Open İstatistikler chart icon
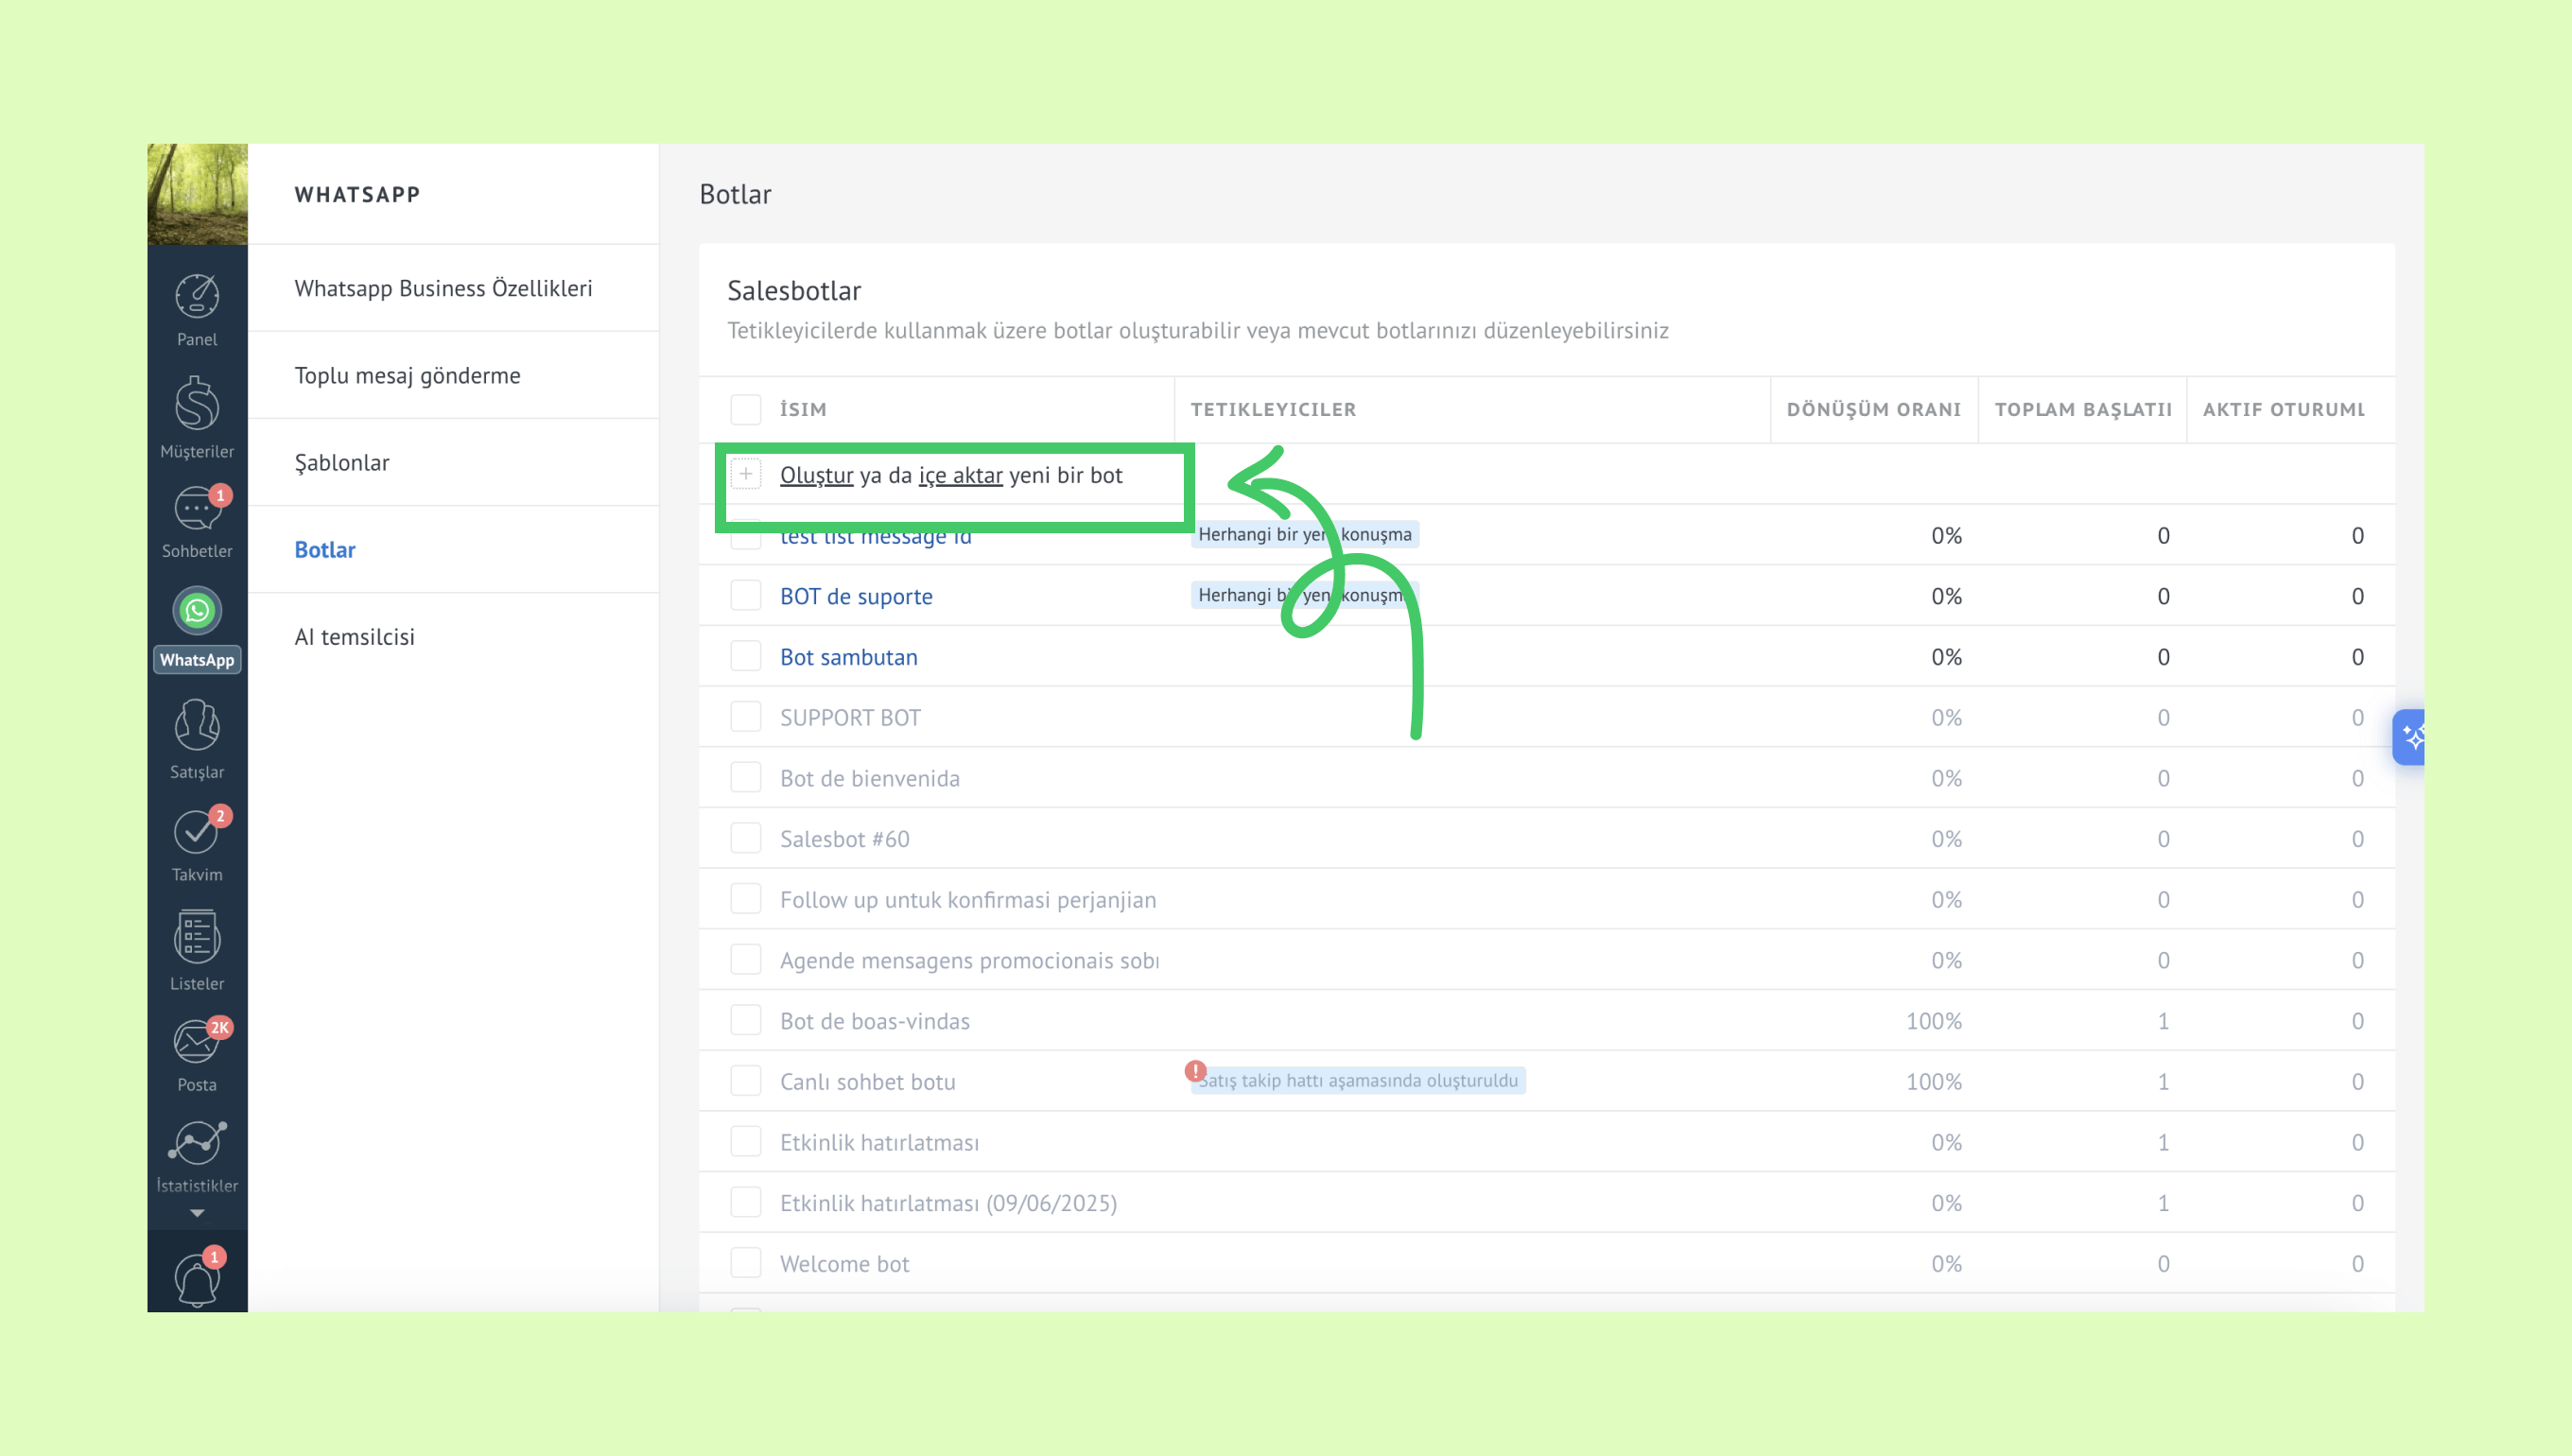 pyautogui.click(x=197, y=1143)
